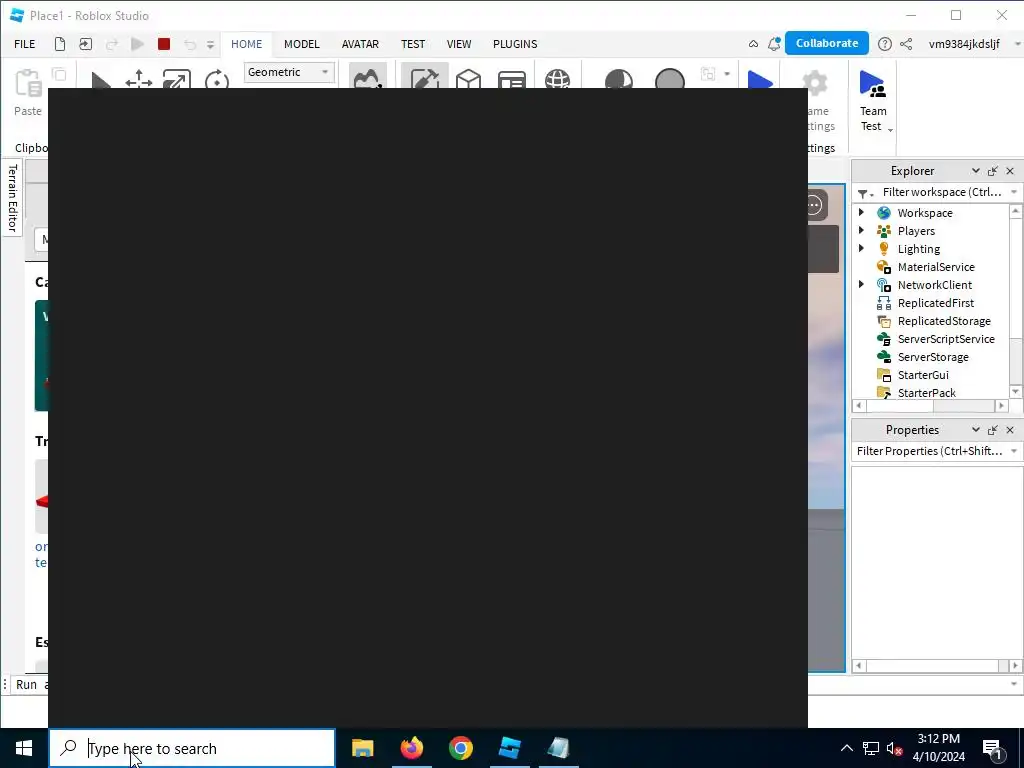Click the Open file icon beside New
This screenshot has height=768, width=1024.
click(86, 44)
